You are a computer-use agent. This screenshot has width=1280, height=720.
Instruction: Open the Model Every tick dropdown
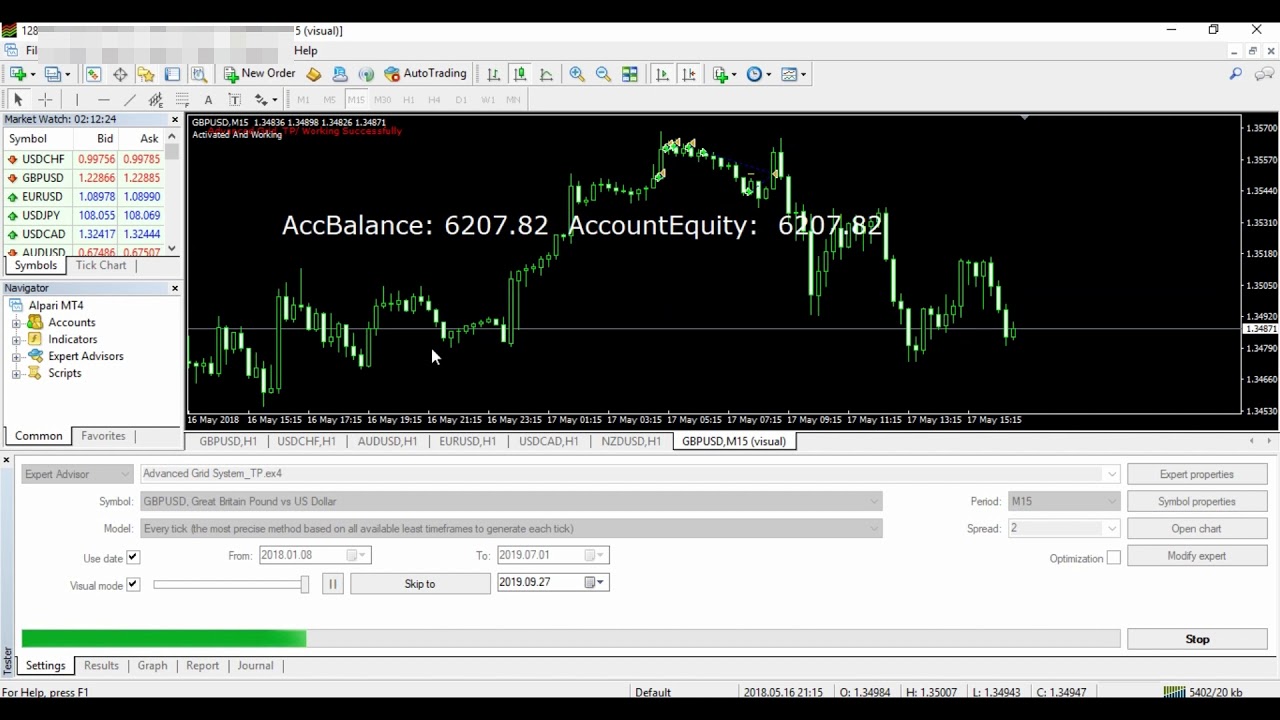click(x=511, y=528)
